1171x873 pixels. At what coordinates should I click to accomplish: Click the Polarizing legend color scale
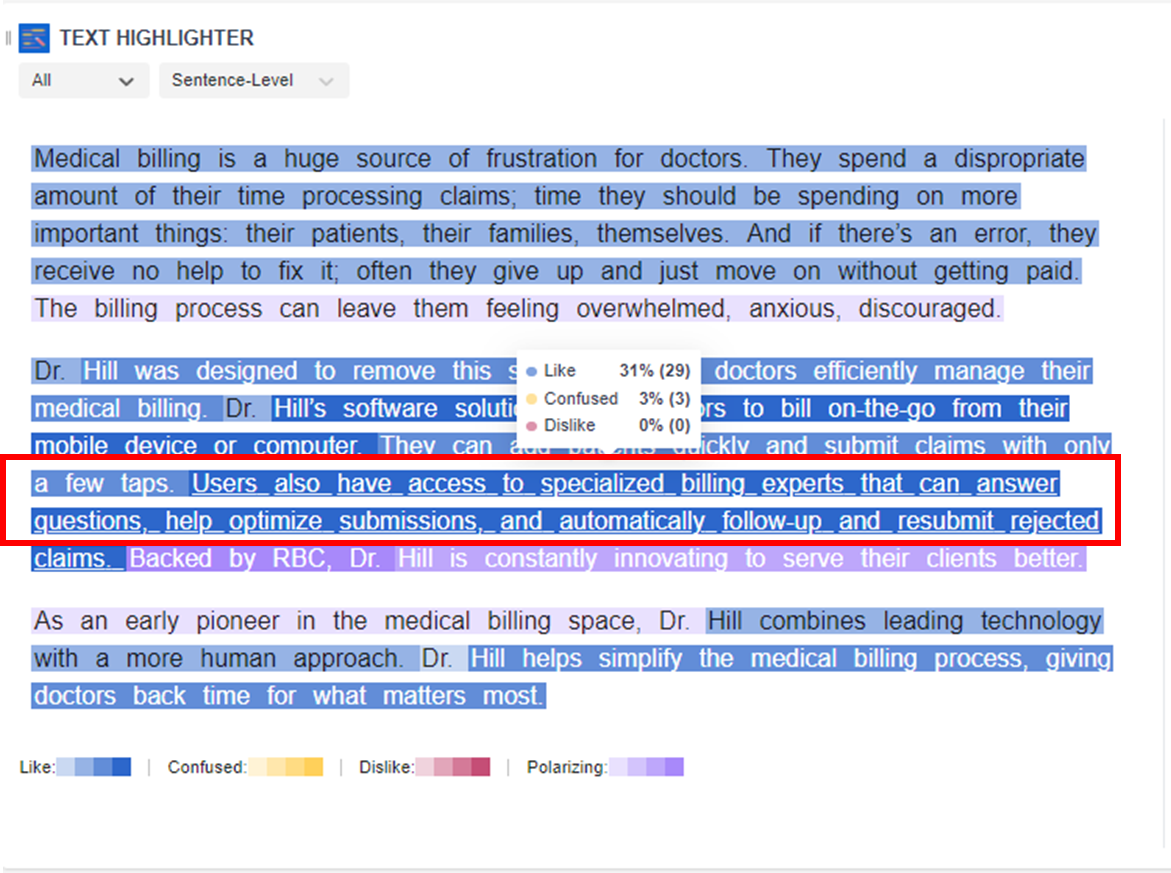coord(646,767)
